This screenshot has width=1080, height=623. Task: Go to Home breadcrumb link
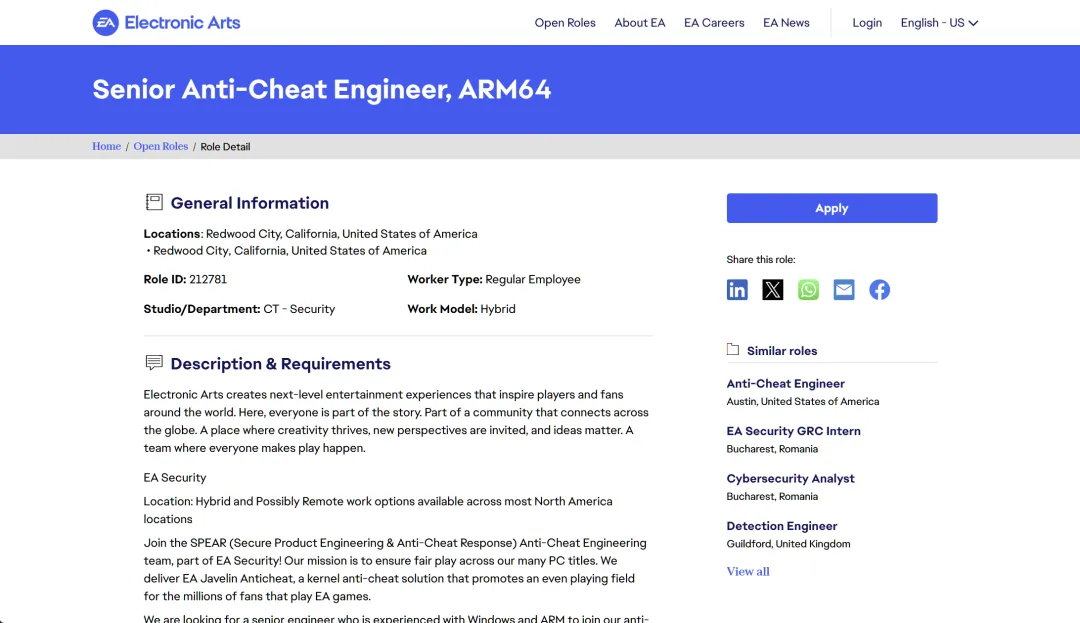[107, 147]
